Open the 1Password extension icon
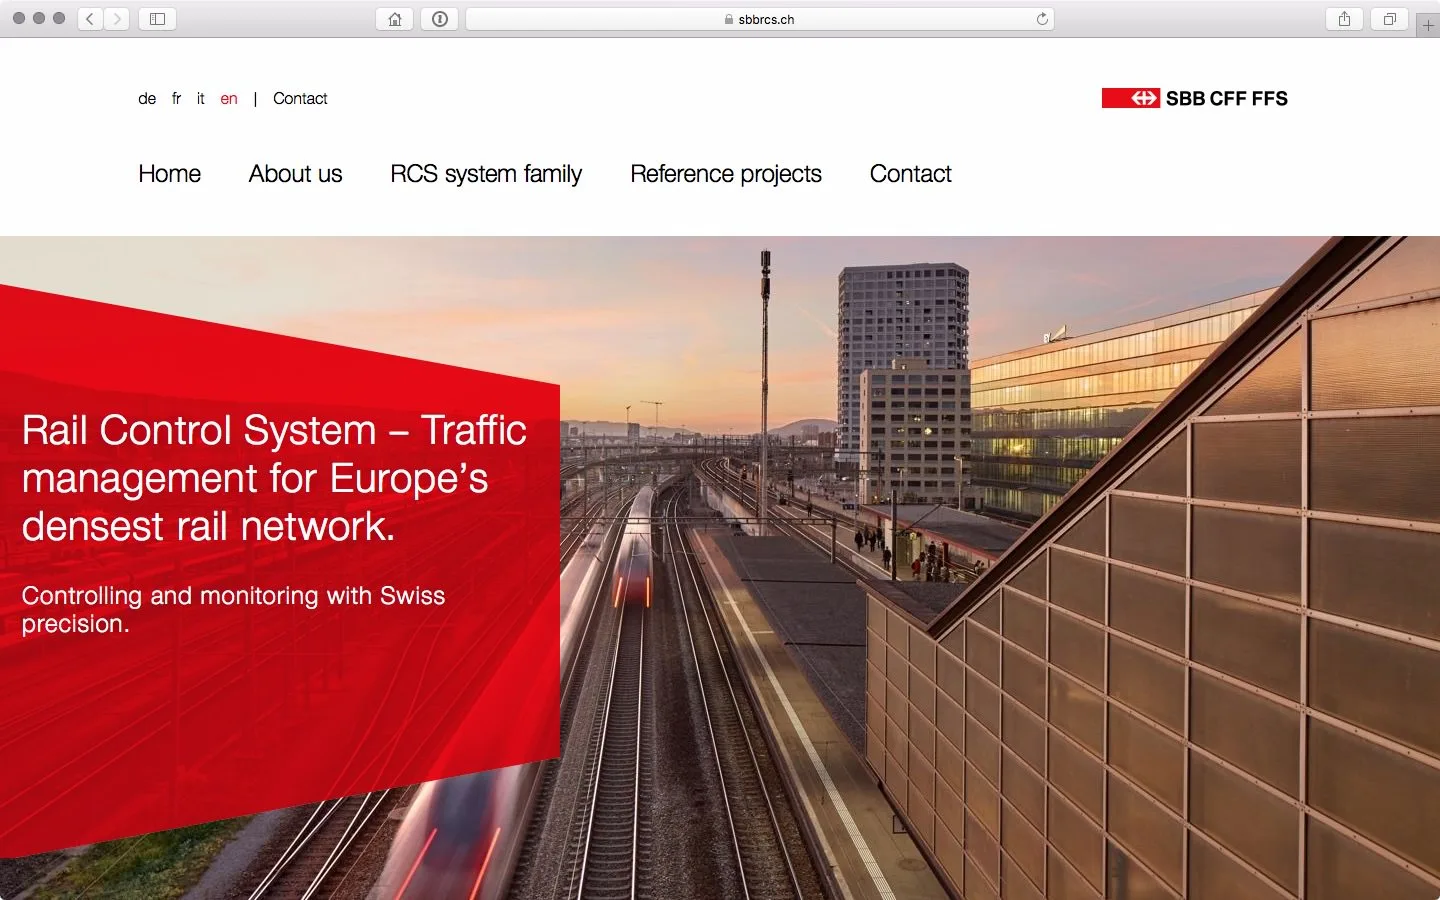 [x=440, y=19]
